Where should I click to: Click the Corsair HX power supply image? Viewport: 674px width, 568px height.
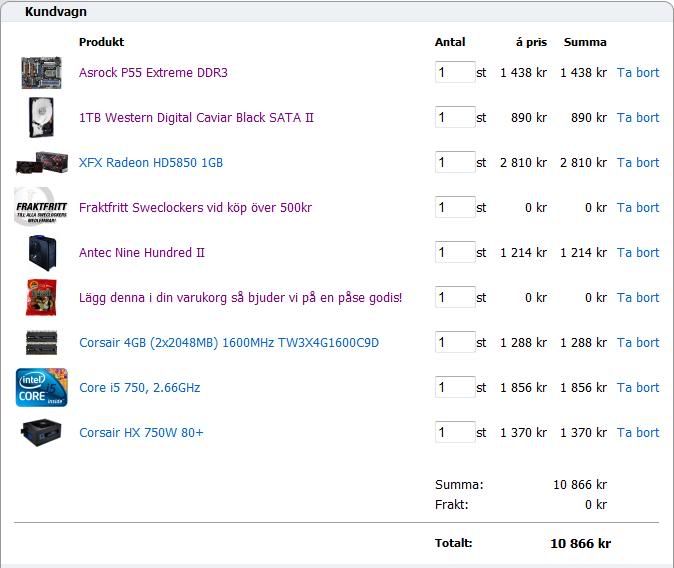[x=41, y=433]
